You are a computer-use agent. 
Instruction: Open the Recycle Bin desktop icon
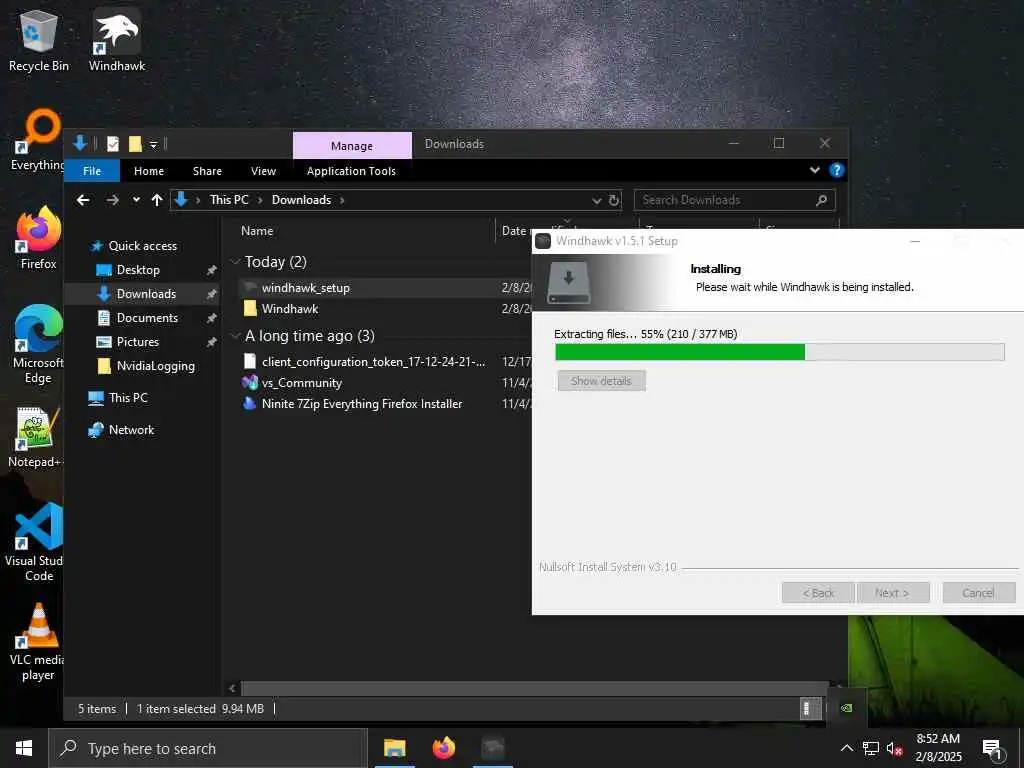[39, 40]
